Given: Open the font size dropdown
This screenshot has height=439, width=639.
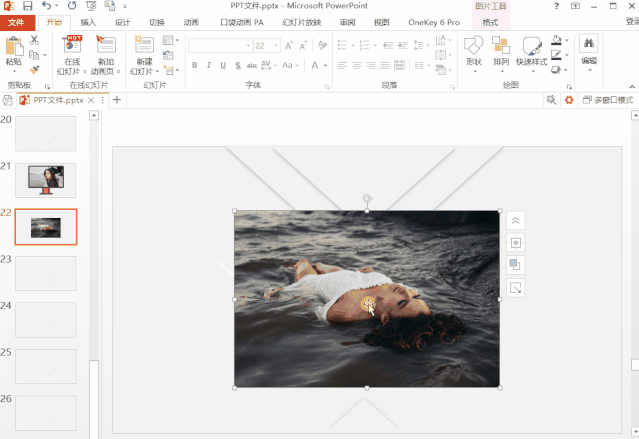Looking at the screenshot, I should click(275, 45).
